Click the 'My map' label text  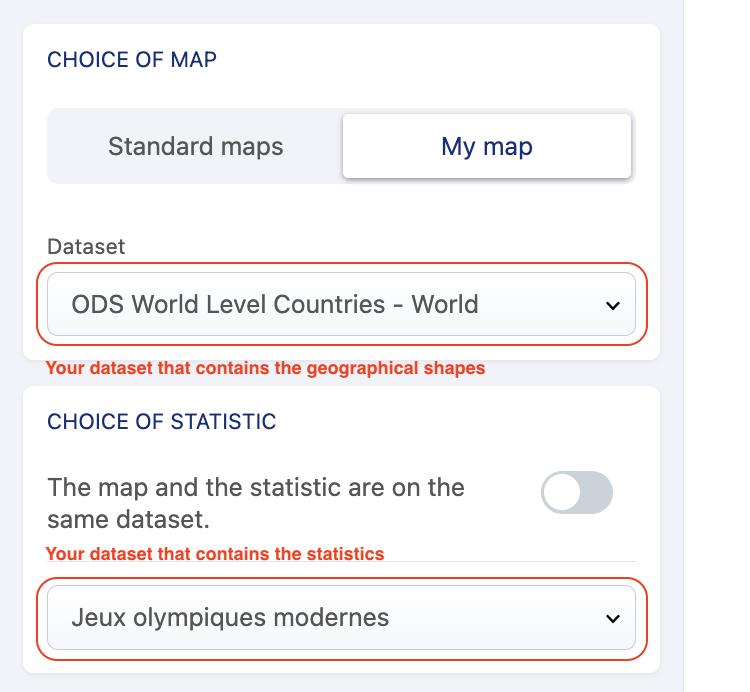point(486,147)
